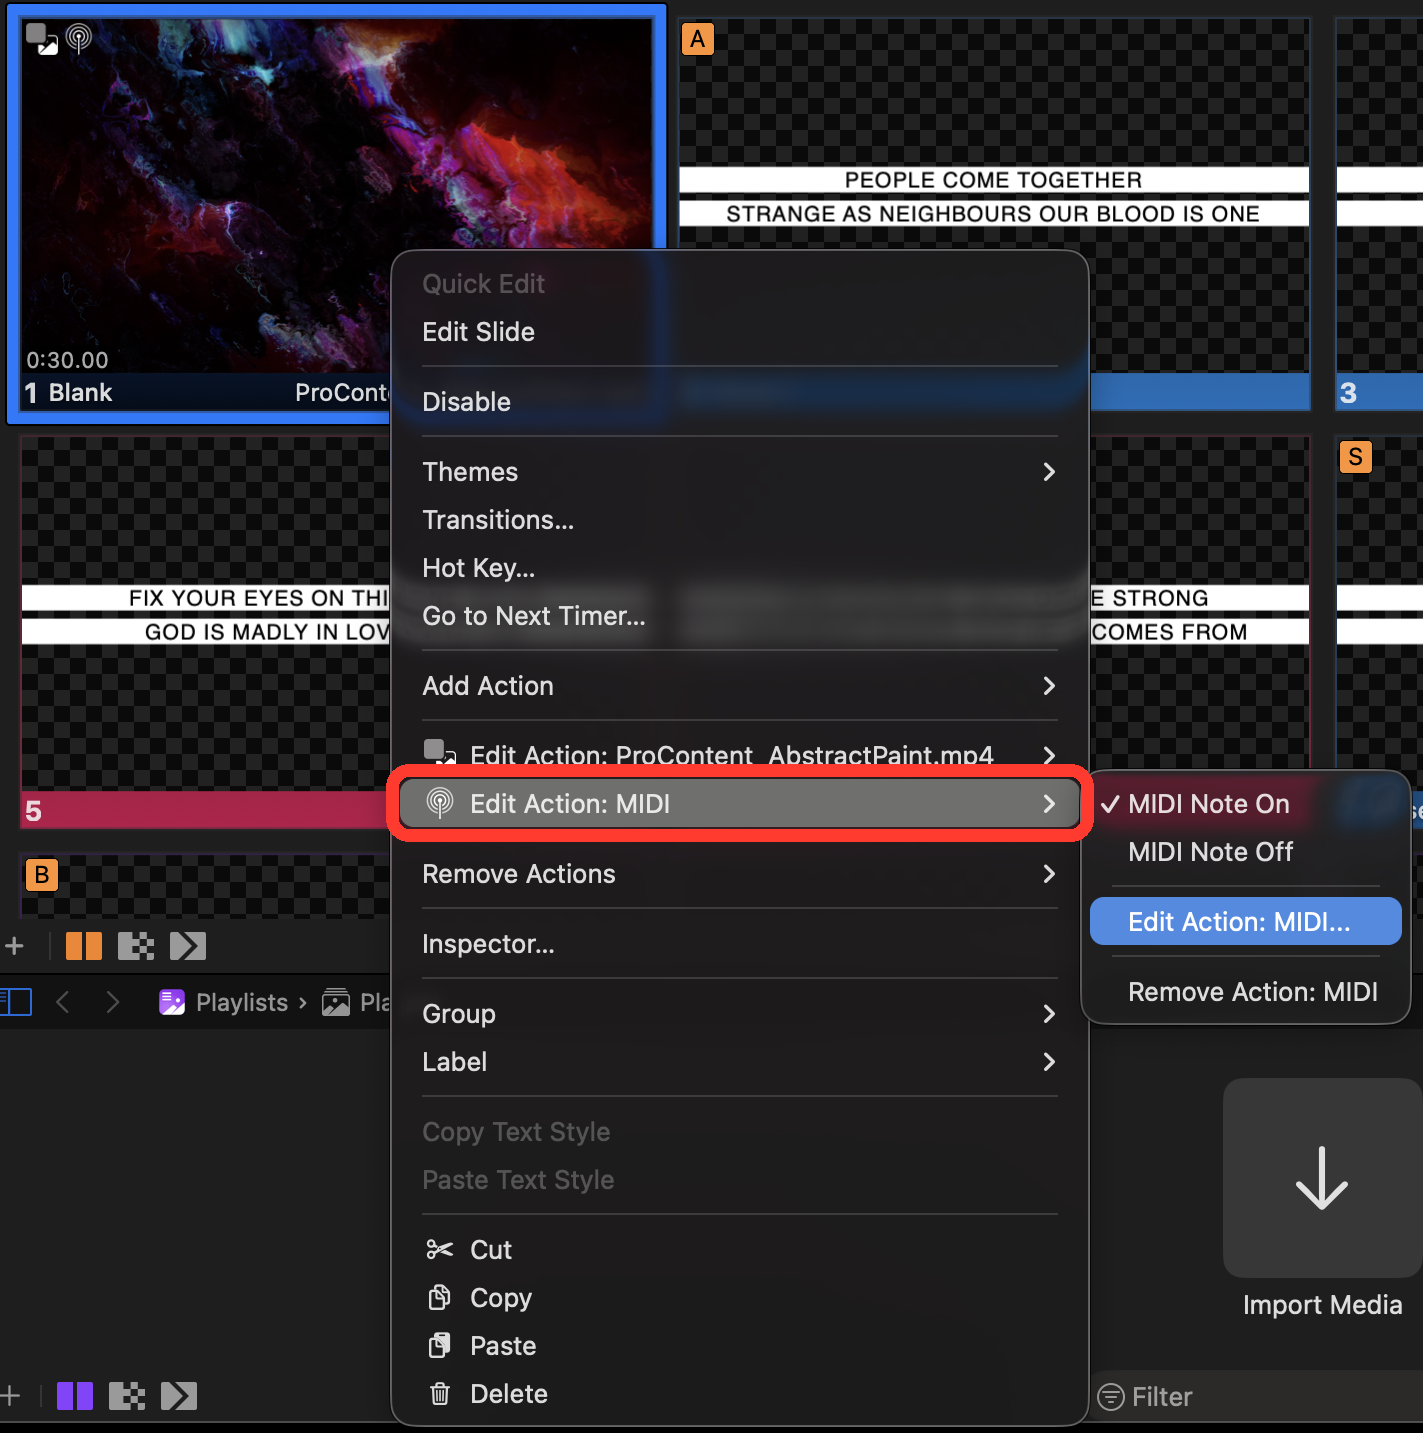Click the arrow icon beside the orange columns toolbar
Viewport: 1423px width, 1433px height.
point(188,946)
